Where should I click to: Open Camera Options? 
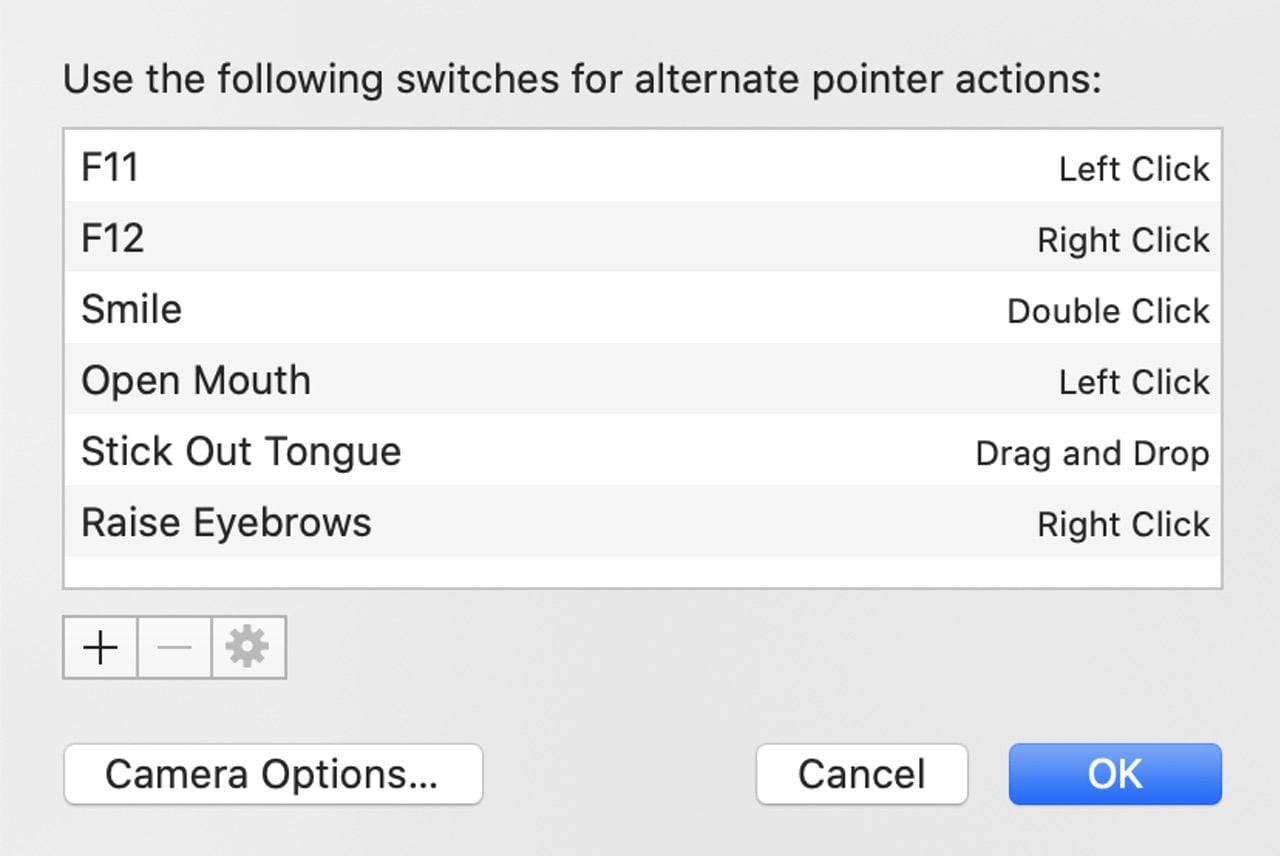tap(272, 774)
